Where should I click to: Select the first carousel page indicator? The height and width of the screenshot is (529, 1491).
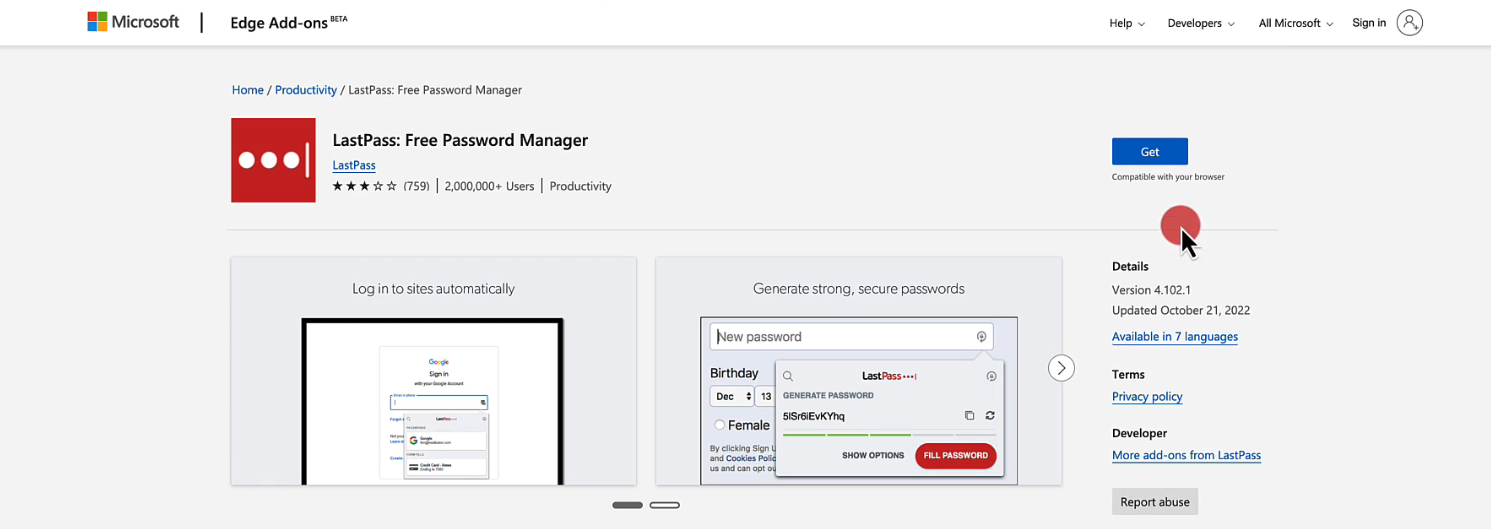point(627,505)
